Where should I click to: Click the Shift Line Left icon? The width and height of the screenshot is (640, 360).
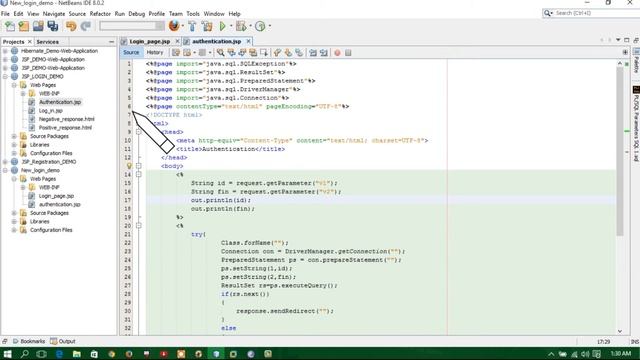click(x=313, y=53)
